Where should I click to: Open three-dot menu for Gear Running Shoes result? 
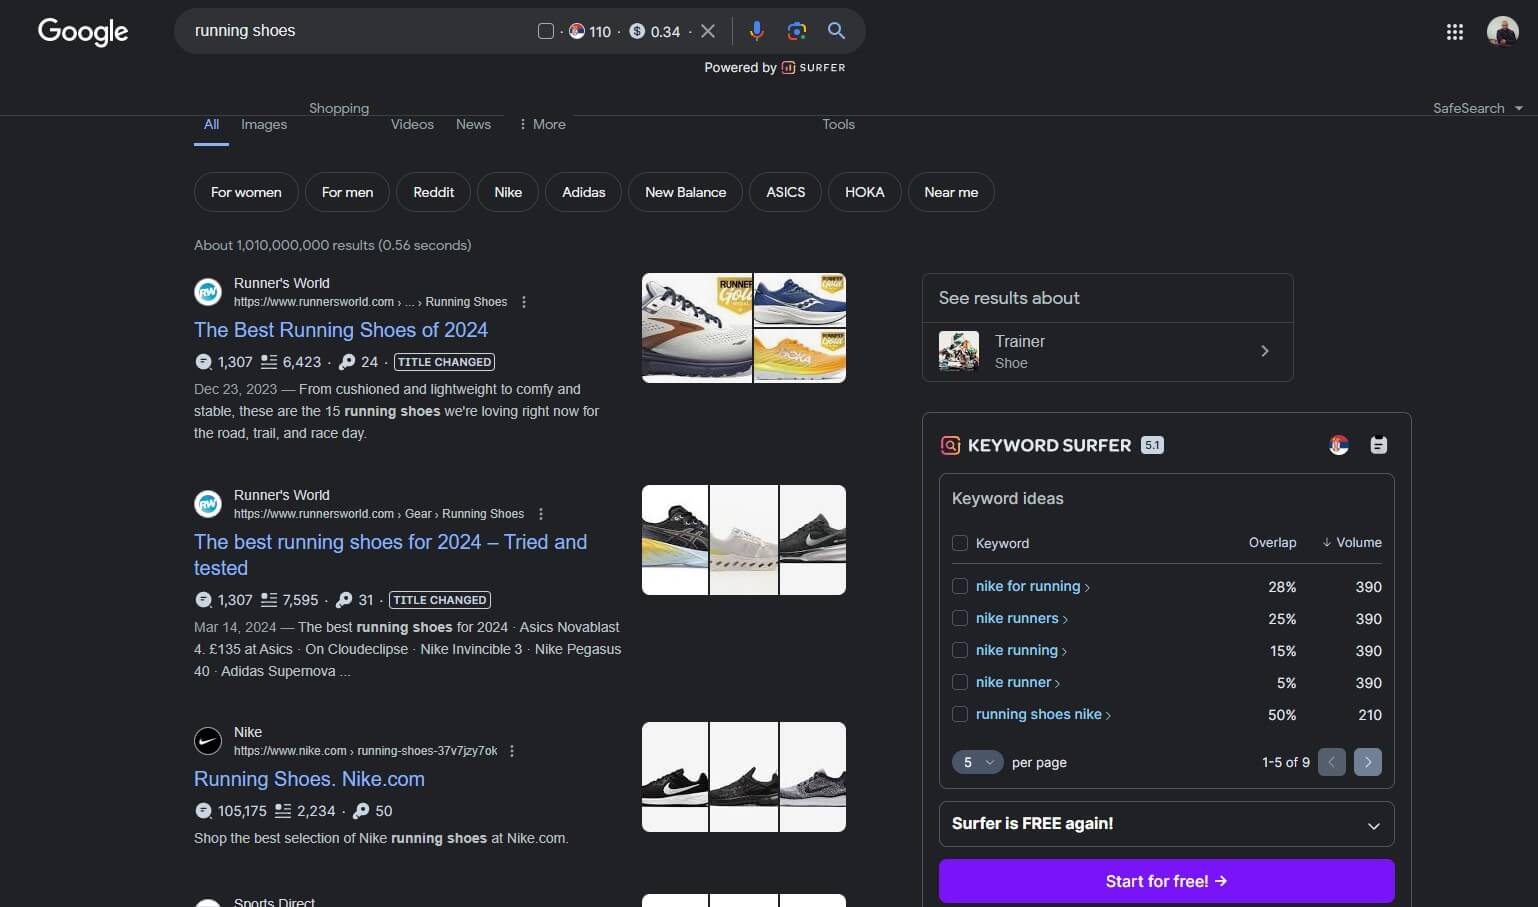pyautogui.click(x=541, y=514)
